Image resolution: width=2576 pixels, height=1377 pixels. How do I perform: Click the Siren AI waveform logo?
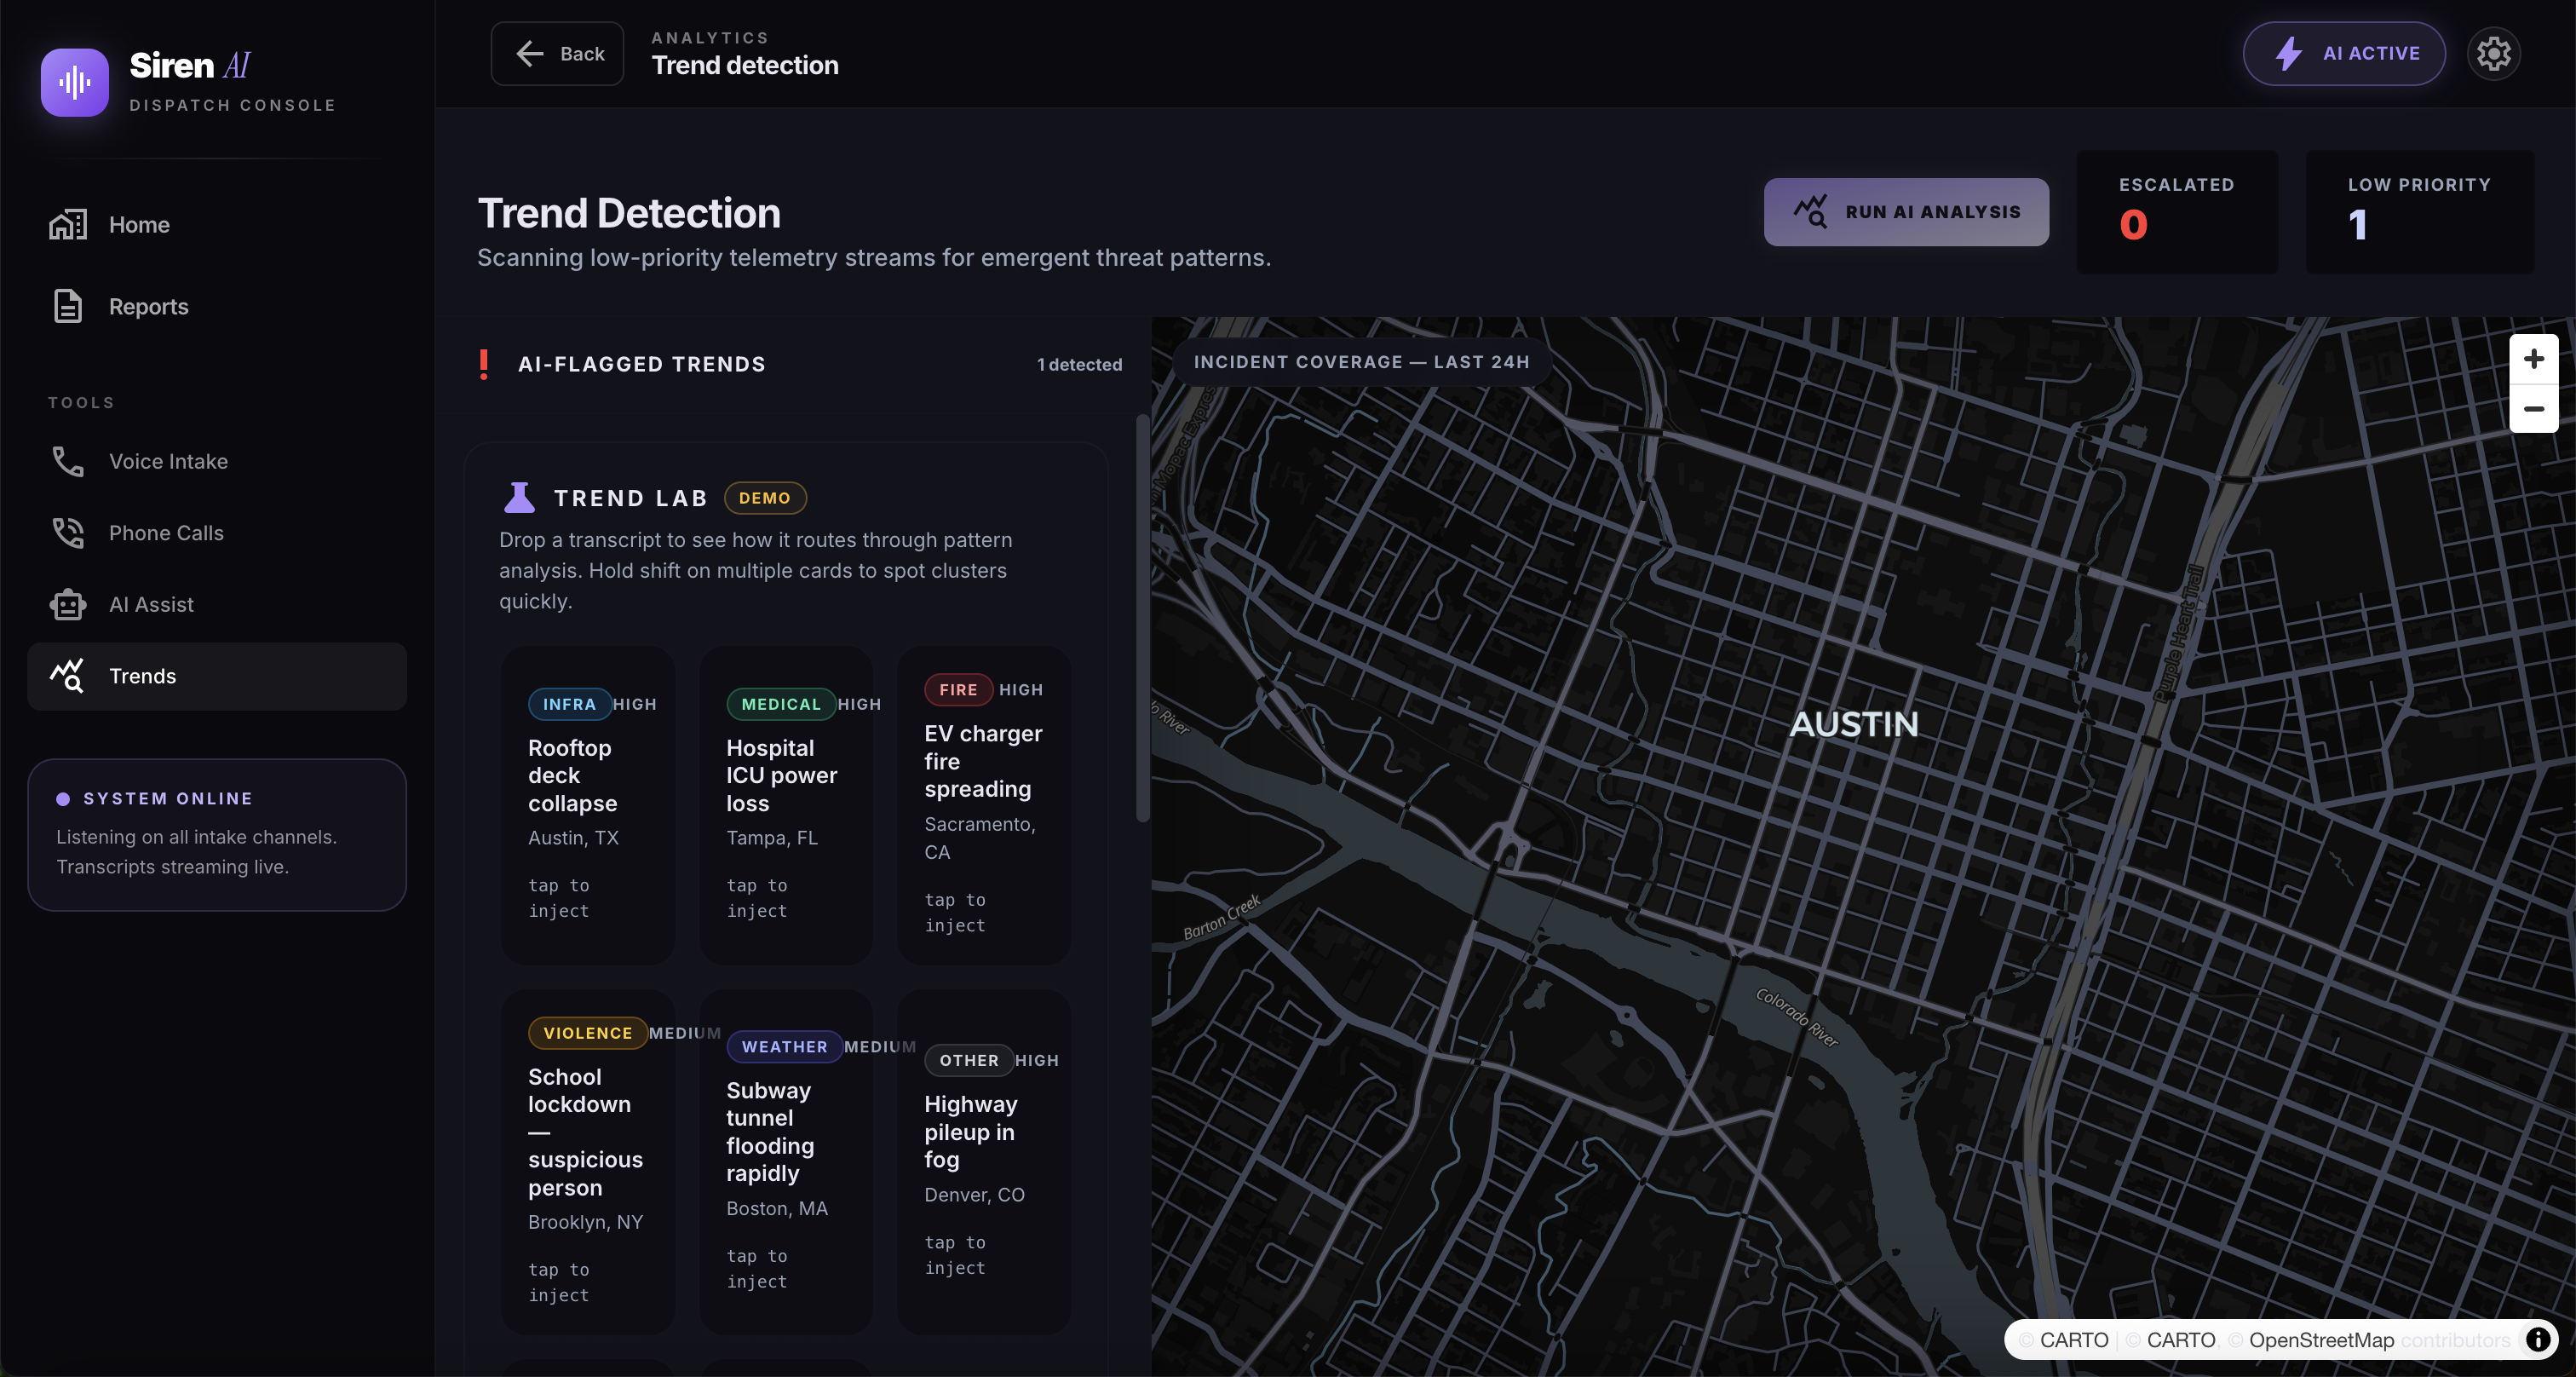pos(74,82)
